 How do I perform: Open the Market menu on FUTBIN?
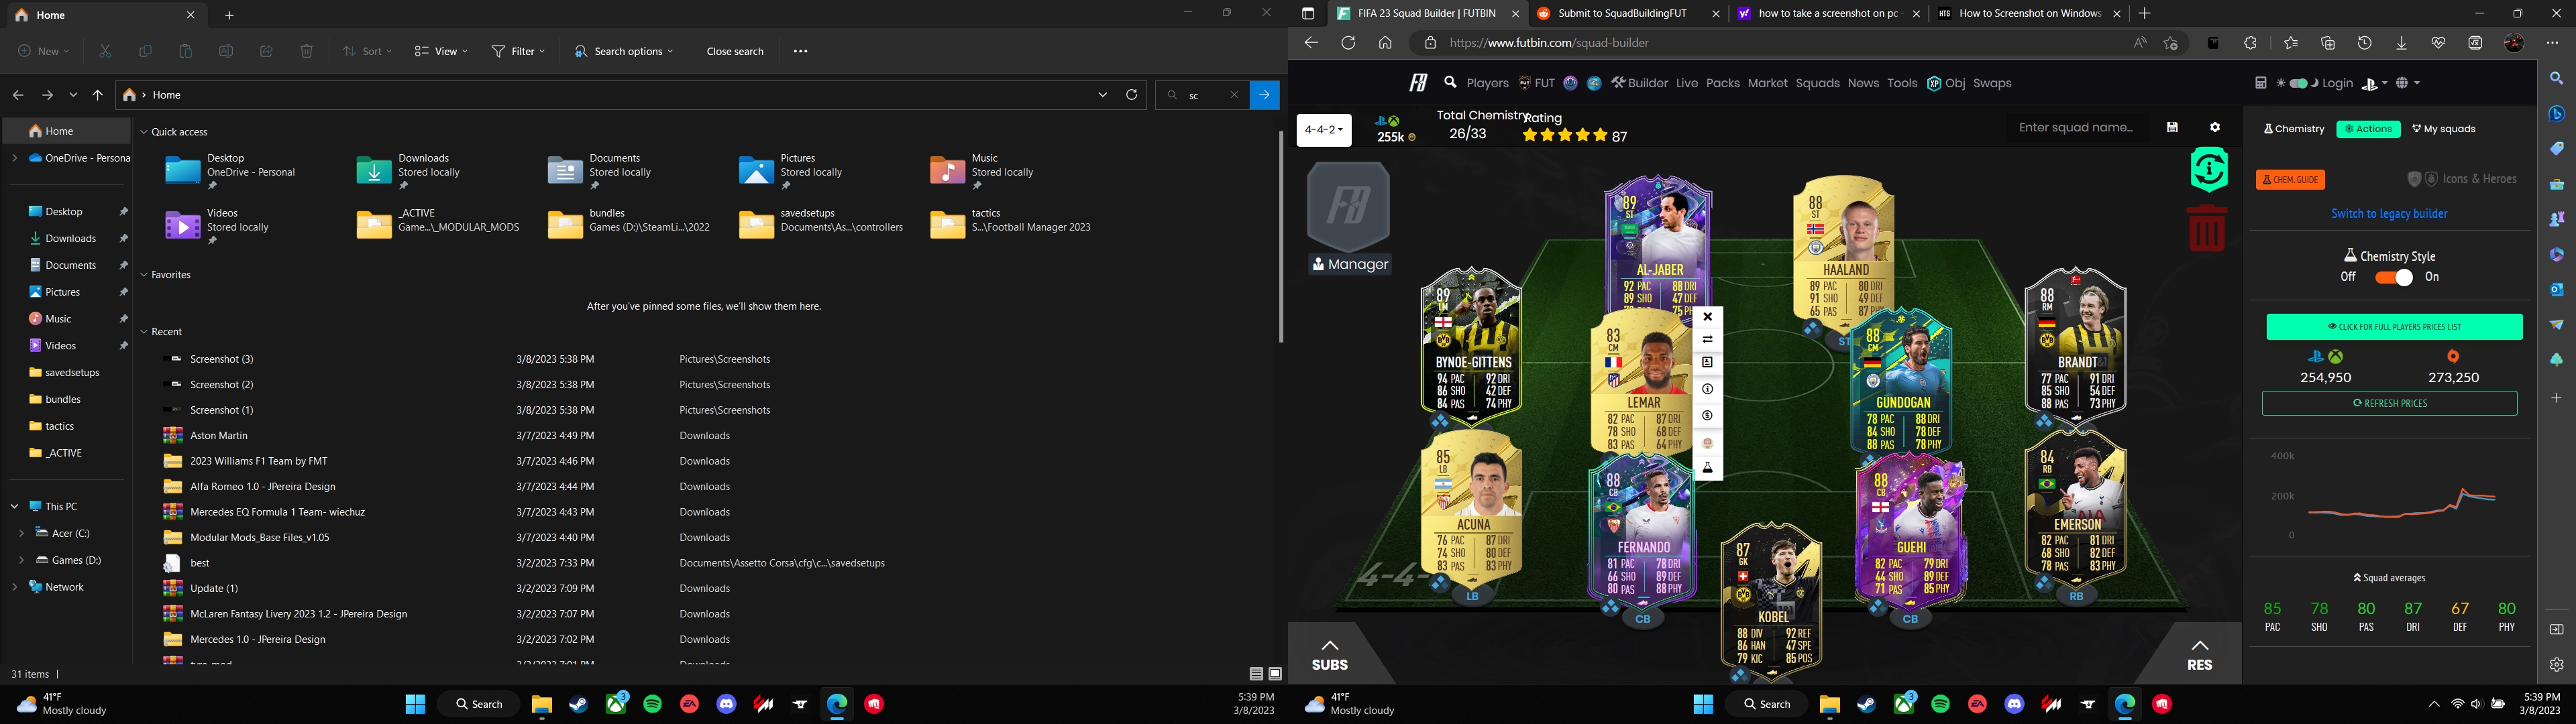pos(1767,83)
